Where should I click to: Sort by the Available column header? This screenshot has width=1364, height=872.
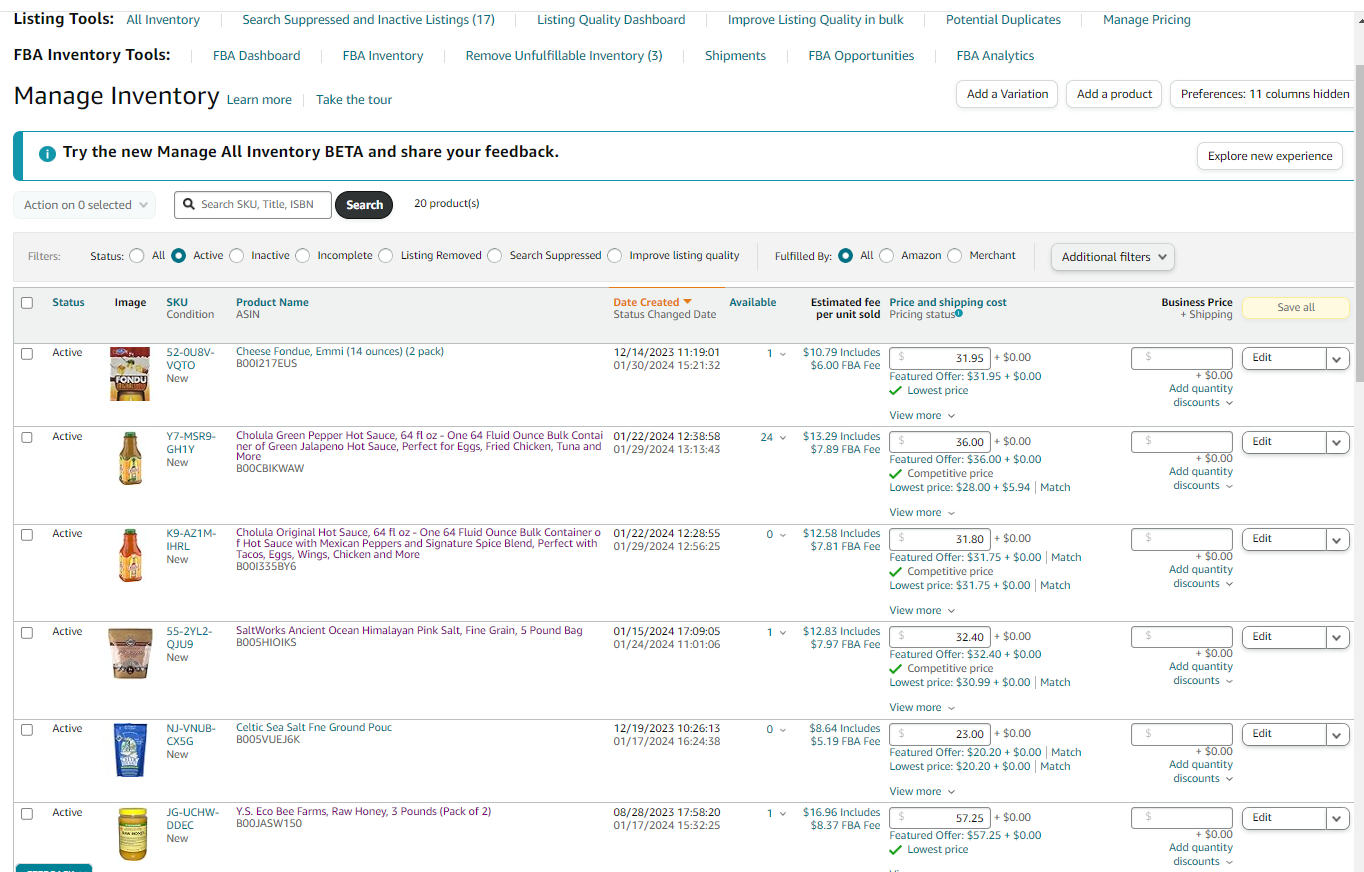[x=753, y=302]
